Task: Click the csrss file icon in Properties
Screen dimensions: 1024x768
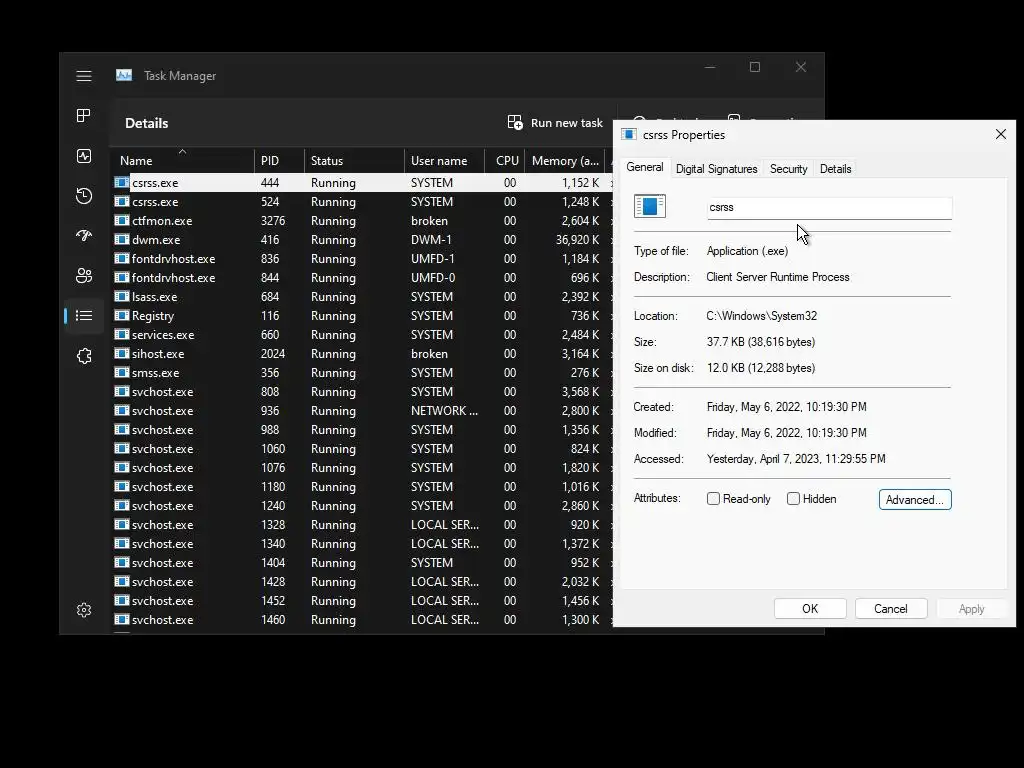Action: pyautogui.click(x=650, y=206)
